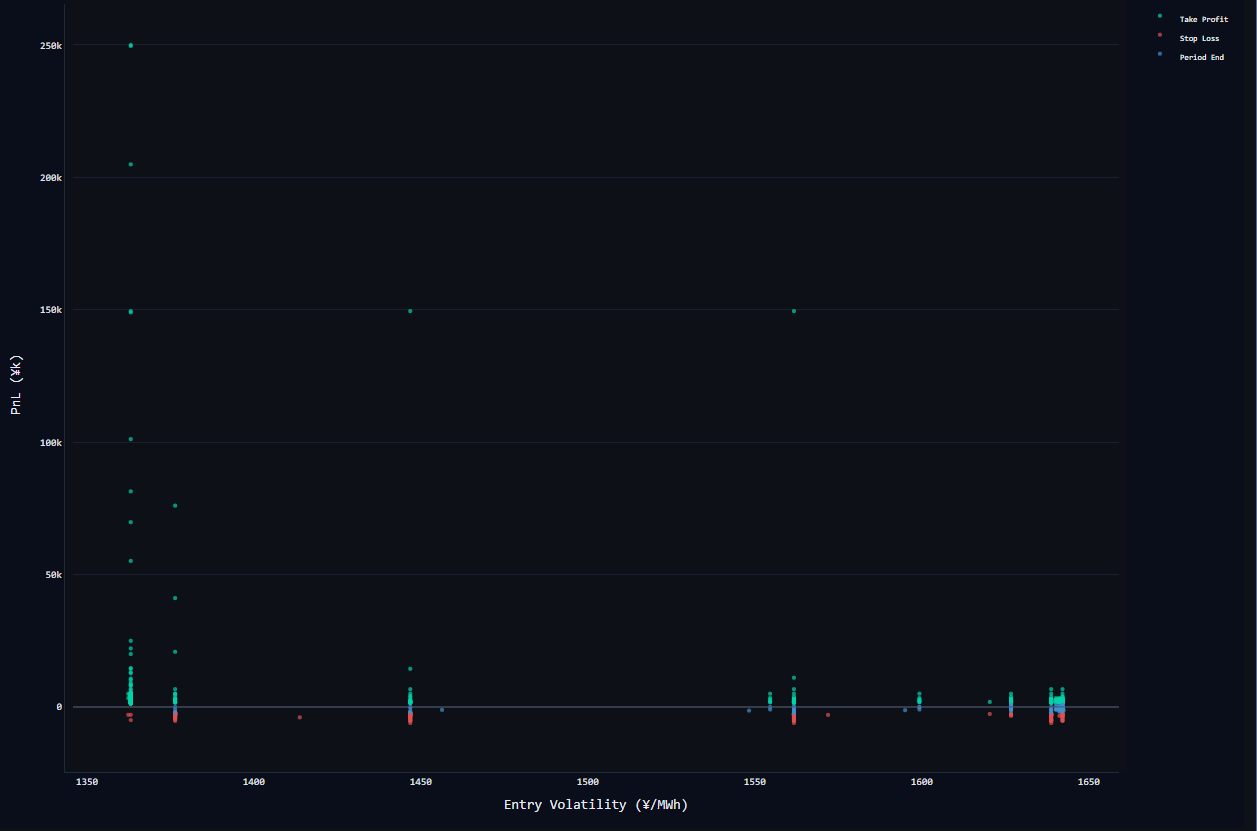Click the blue point near volatility 1548
1257x831 pixels.
(749, 711)
